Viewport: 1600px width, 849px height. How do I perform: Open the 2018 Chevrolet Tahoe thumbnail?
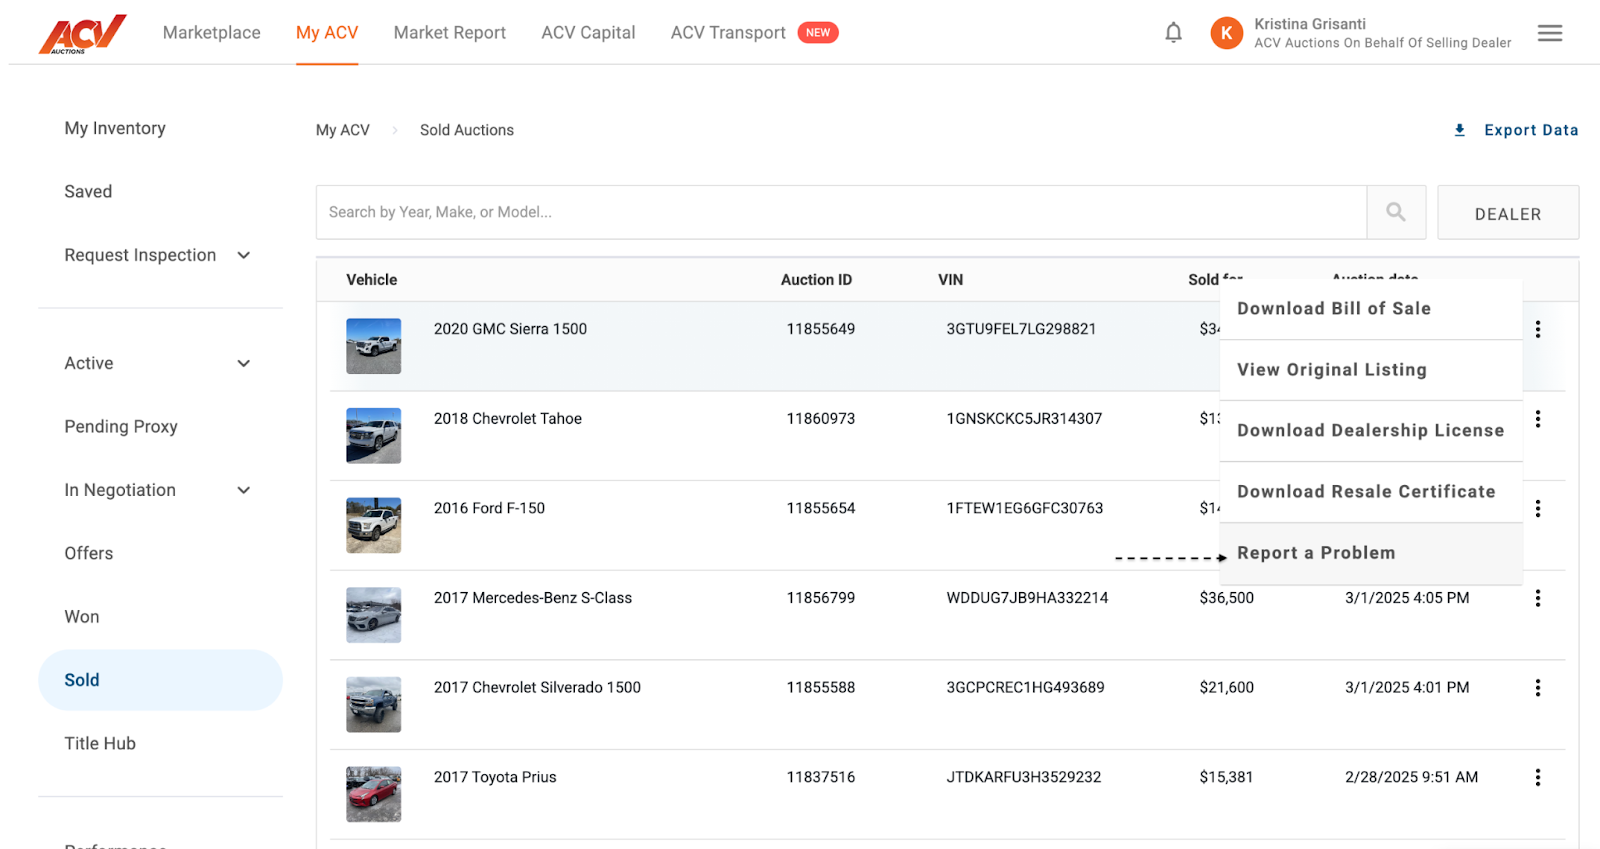tap(373, 436)
